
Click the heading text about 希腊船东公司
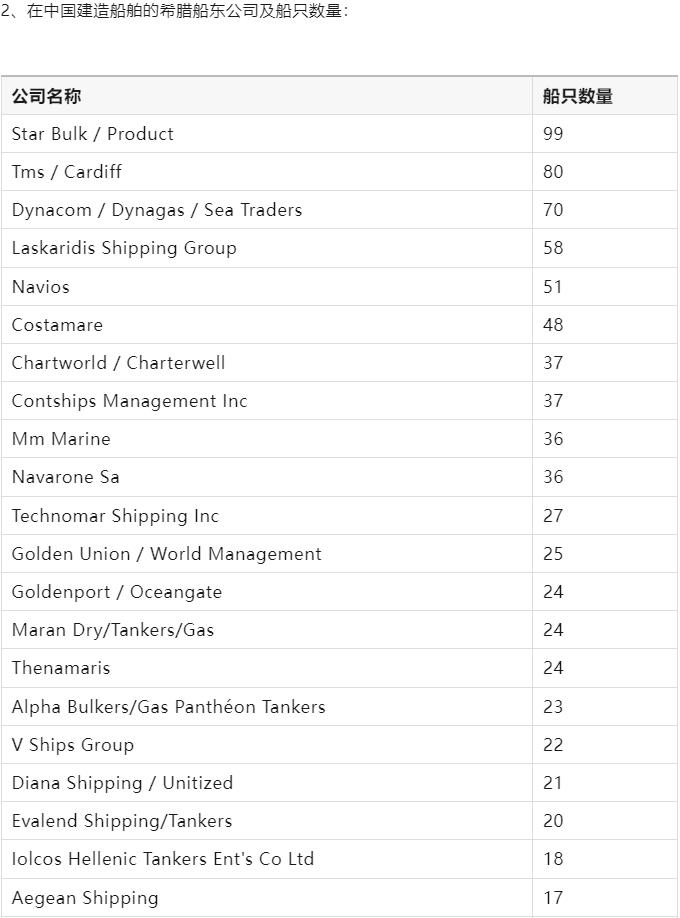point(175,11)
